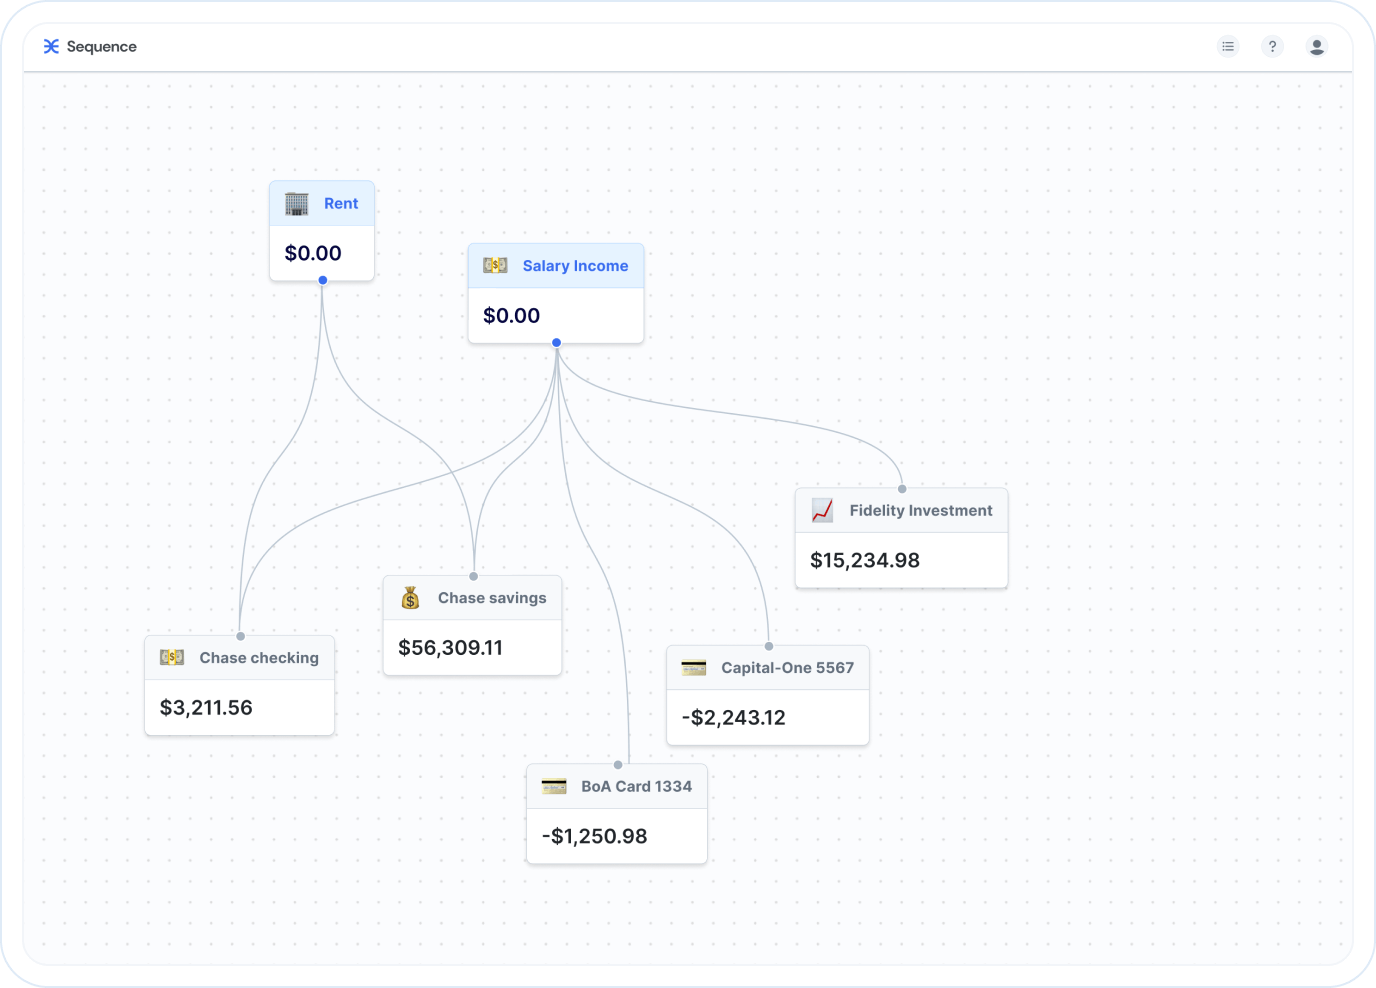
Task: Click the blue output connector under Salary Income
Action: [x=557, y=343]
